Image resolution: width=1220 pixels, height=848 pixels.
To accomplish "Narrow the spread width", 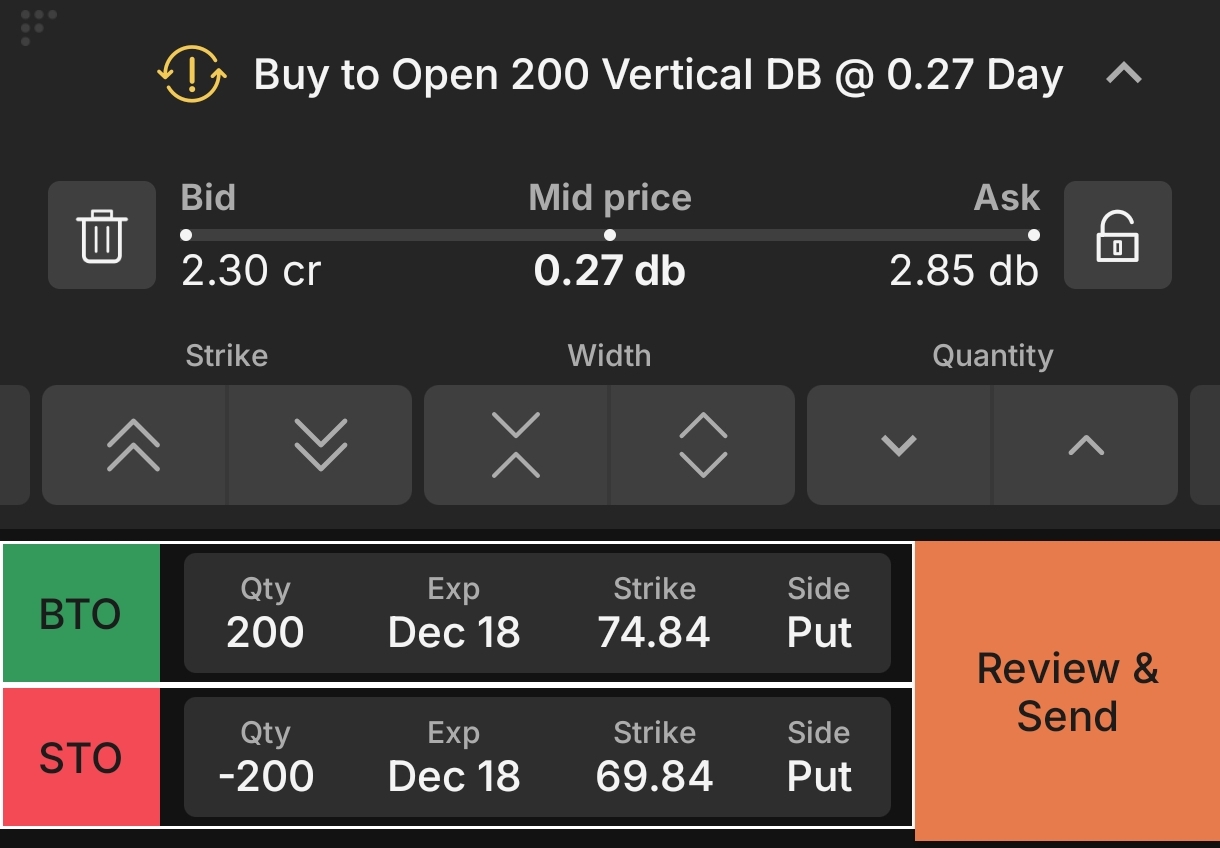I will (516, 445).
